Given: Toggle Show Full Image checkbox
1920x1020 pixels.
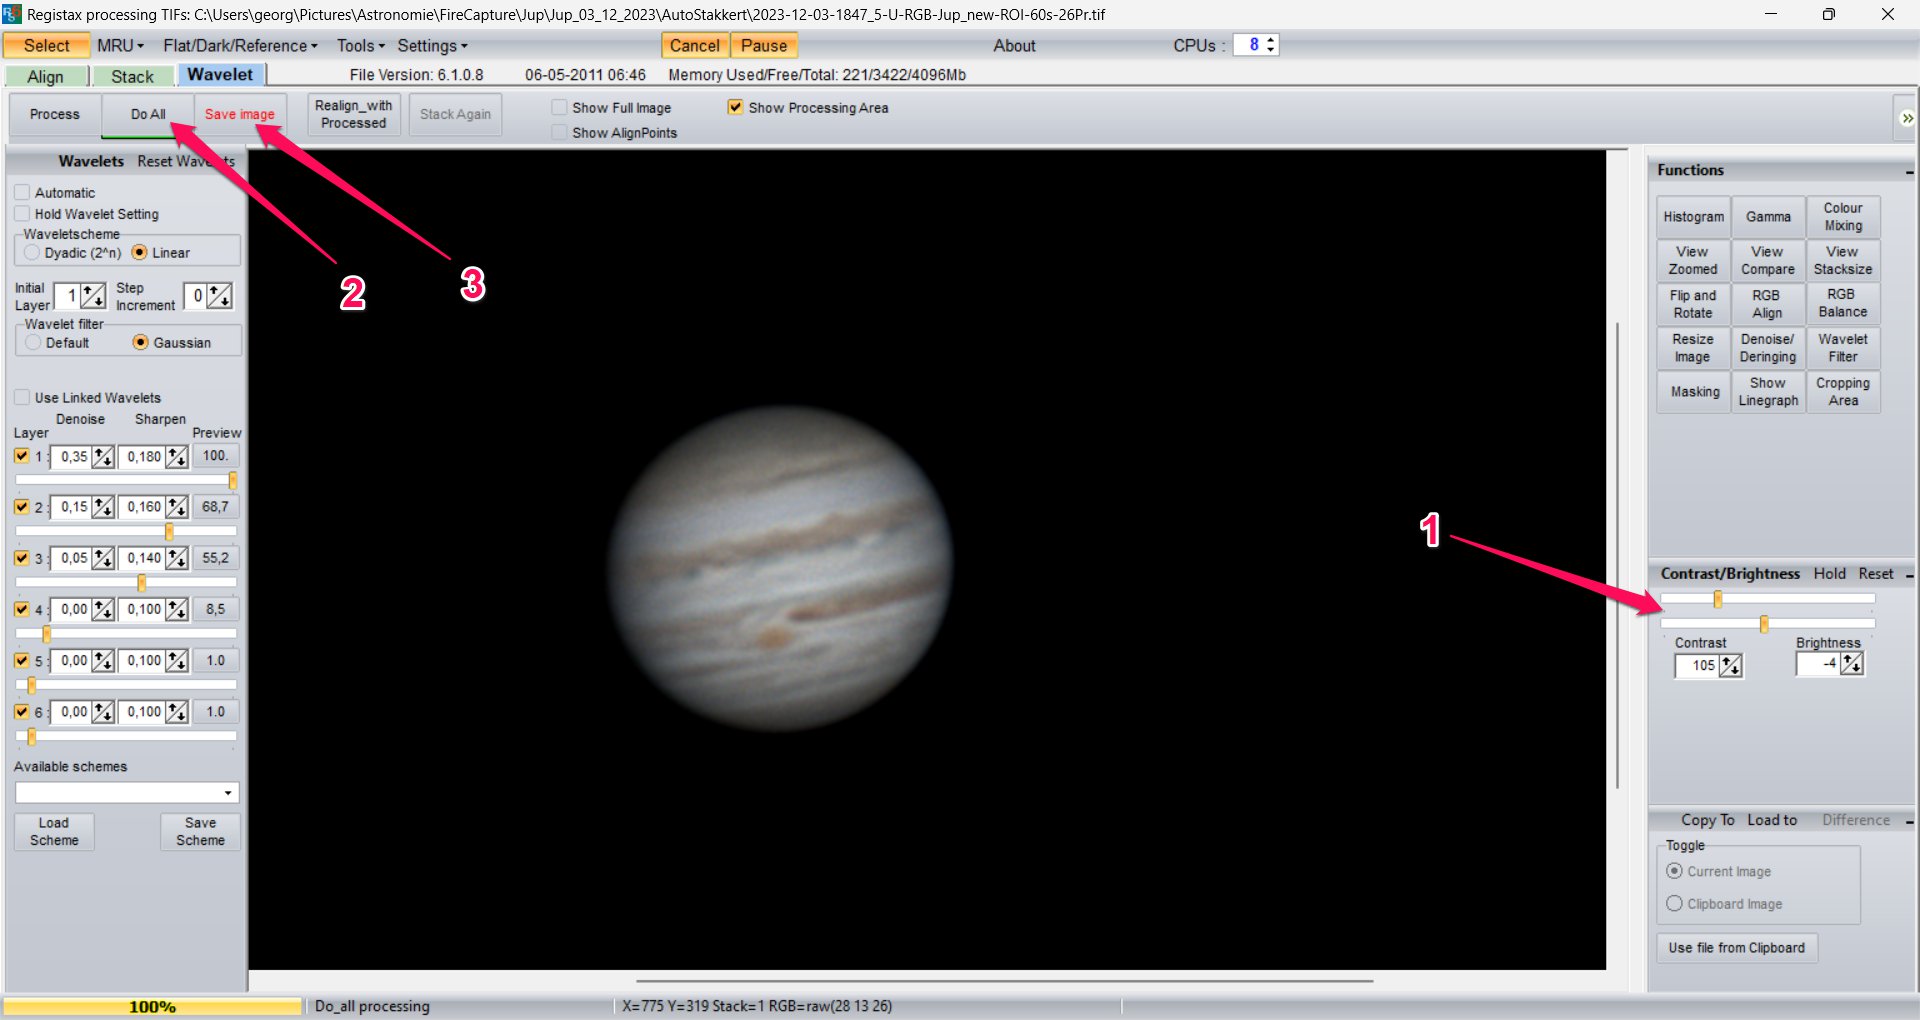Looking at the screenshot, I should click(x=560, y=108).
